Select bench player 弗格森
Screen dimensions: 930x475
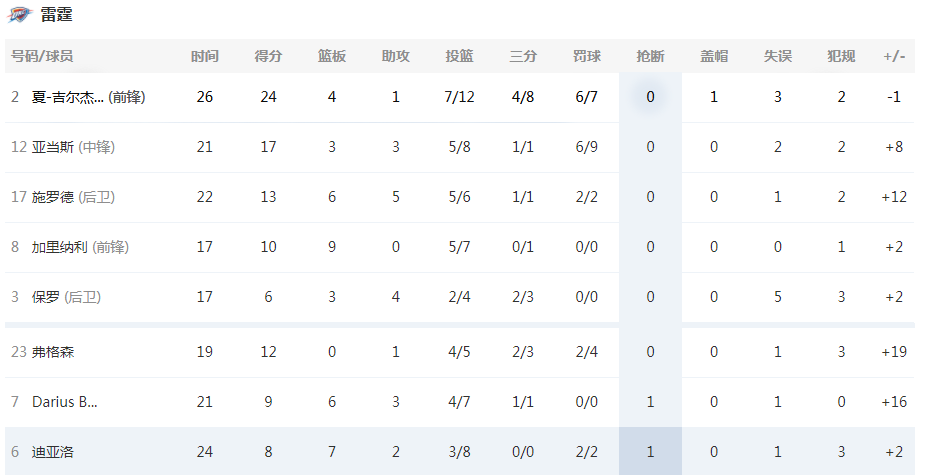(53, 352)
